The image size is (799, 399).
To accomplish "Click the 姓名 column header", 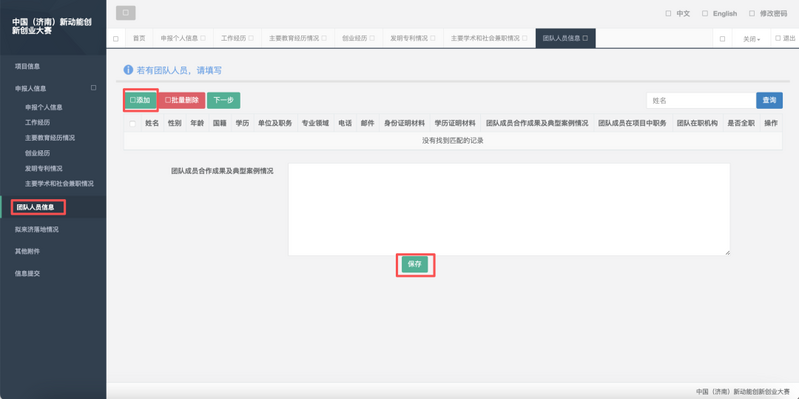I will 152,123.
